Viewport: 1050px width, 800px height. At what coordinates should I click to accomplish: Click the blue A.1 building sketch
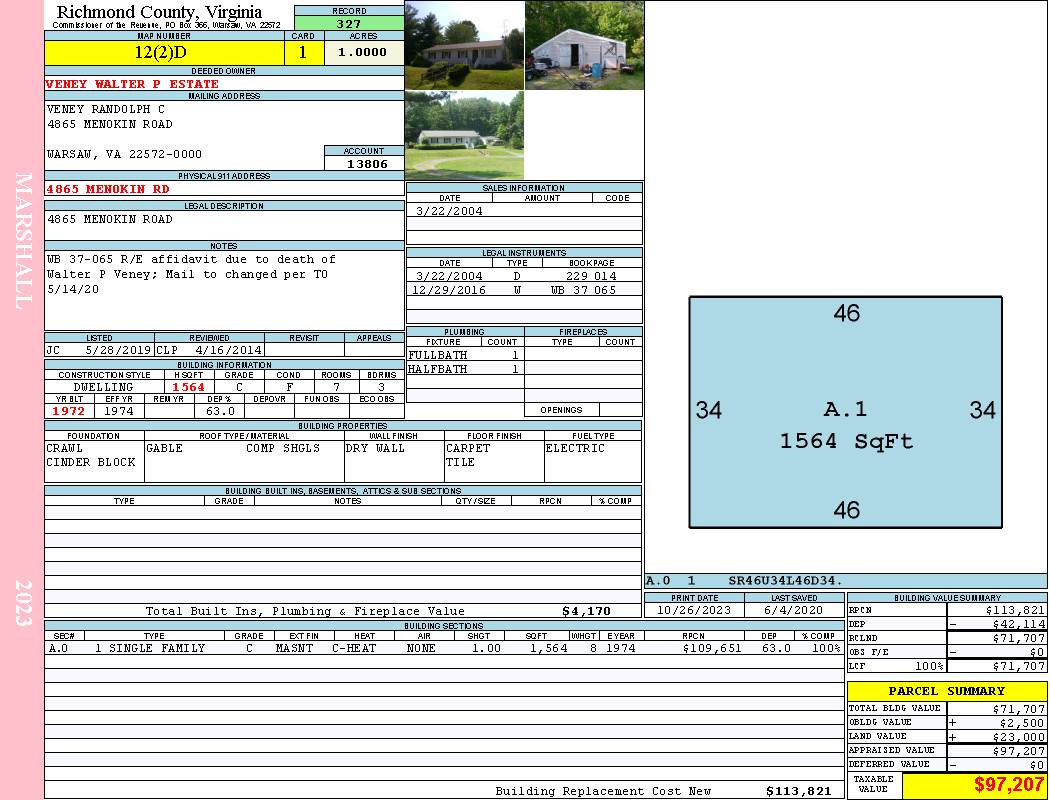[x=845, y=412]
